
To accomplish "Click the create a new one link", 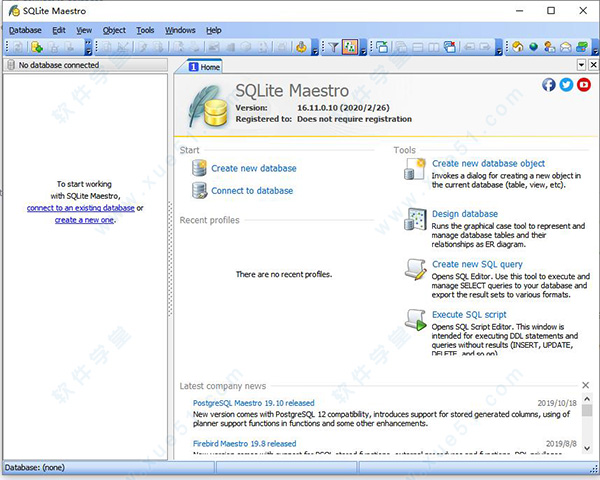I will click(x=84, y=220).
